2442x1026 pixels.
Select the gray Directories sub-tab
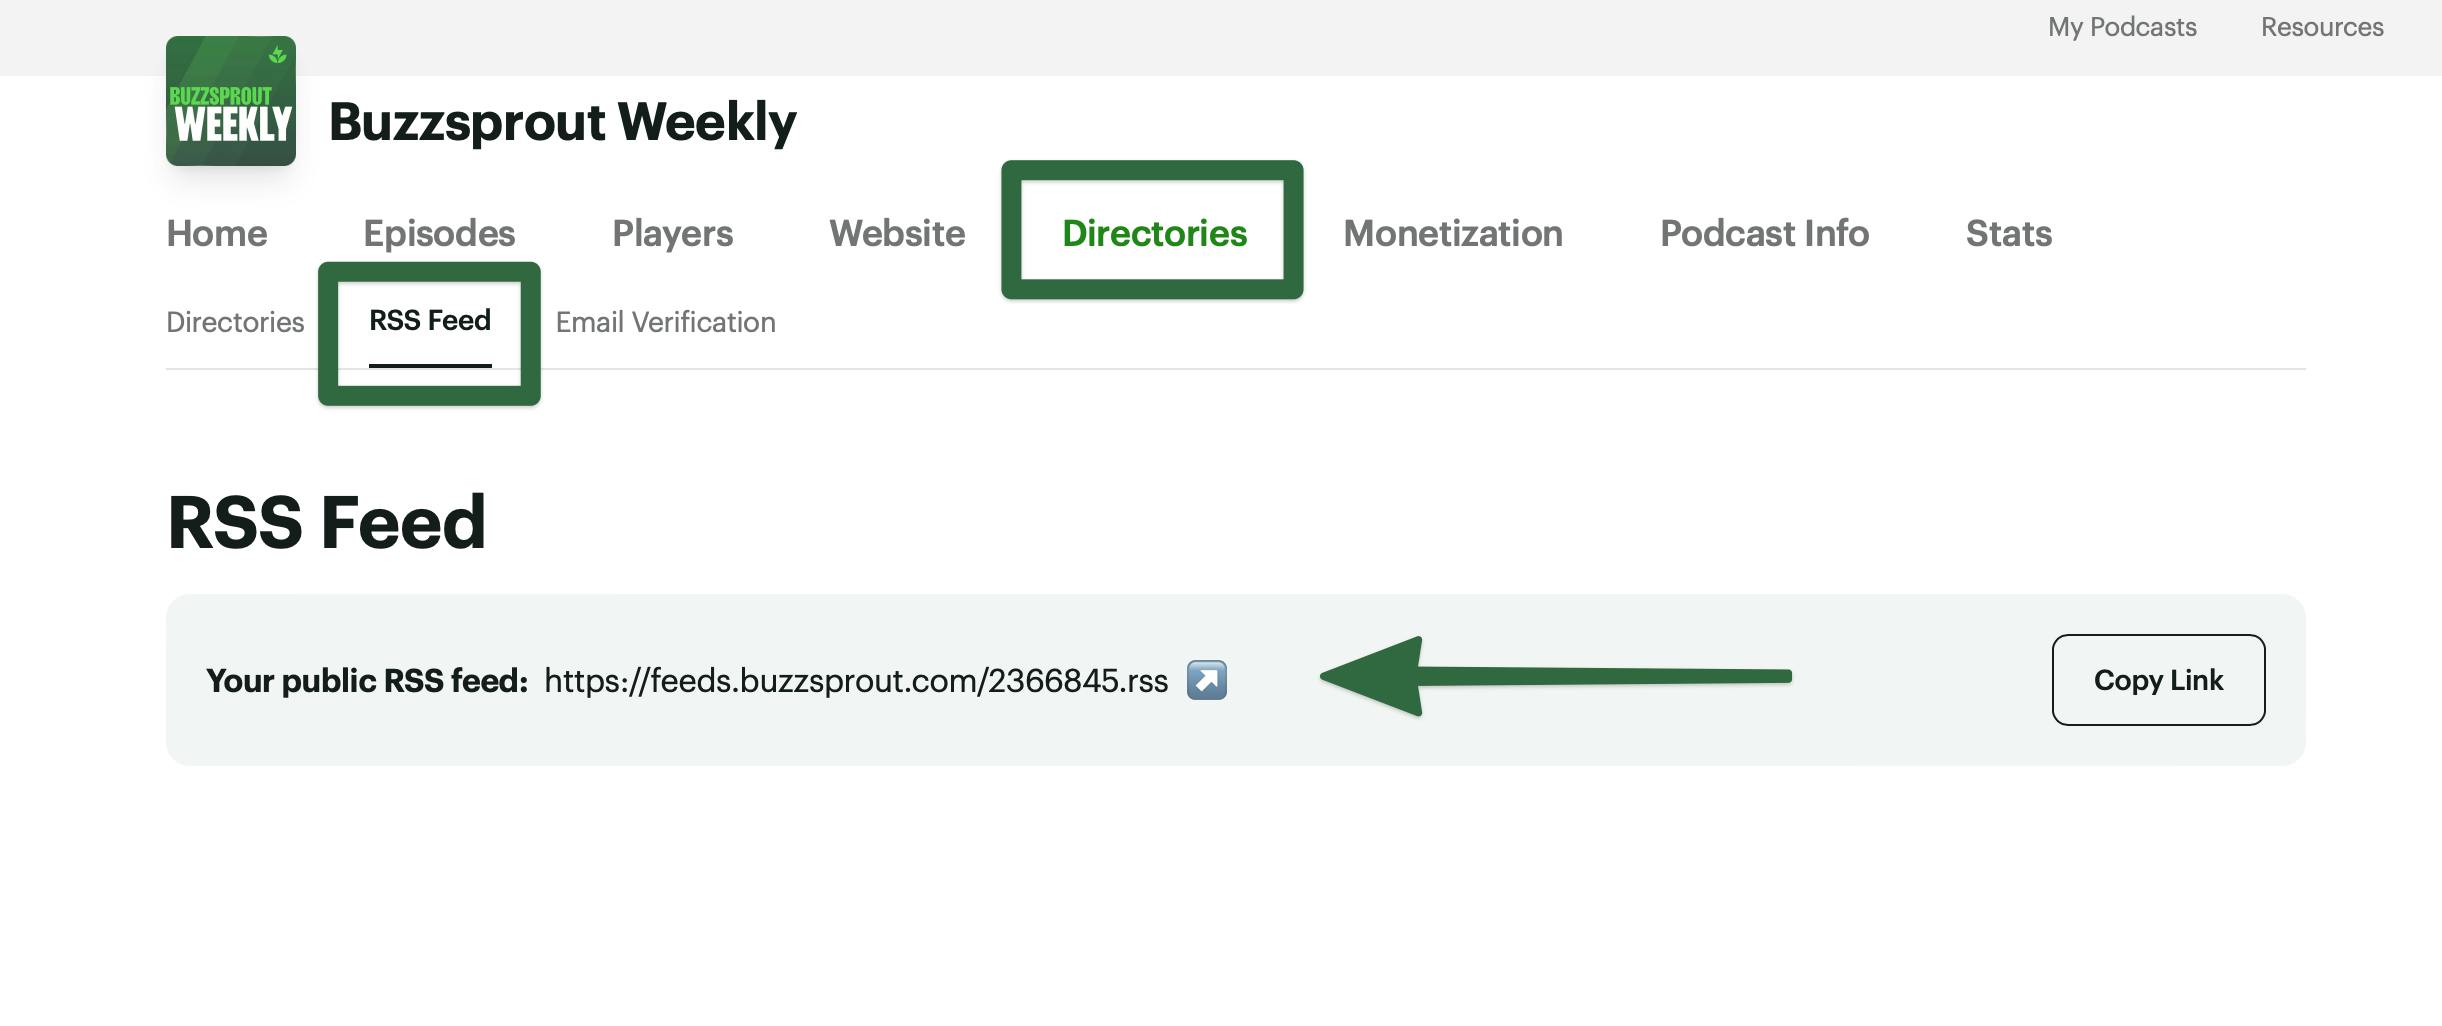(x=235, y=322)
